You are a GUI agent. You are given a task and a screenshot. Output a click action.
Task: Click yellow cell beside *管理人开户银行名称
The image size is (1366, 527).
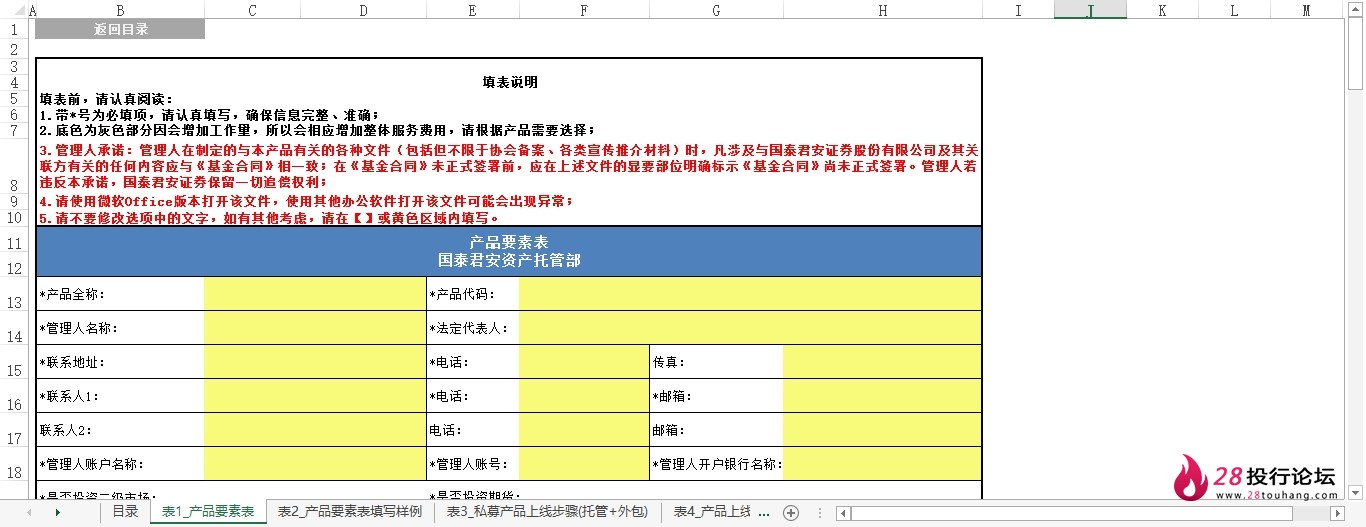click(882, 464)
